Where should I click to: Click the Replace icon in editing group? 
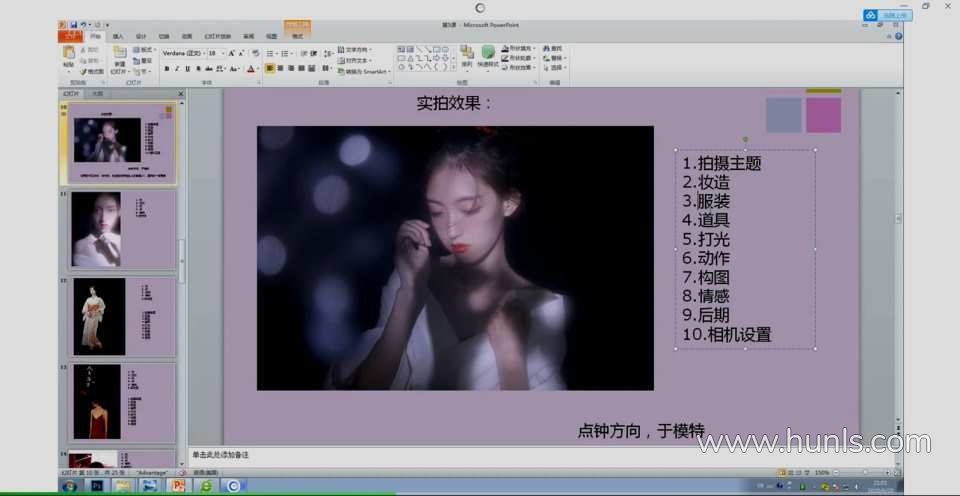[546, 58]
